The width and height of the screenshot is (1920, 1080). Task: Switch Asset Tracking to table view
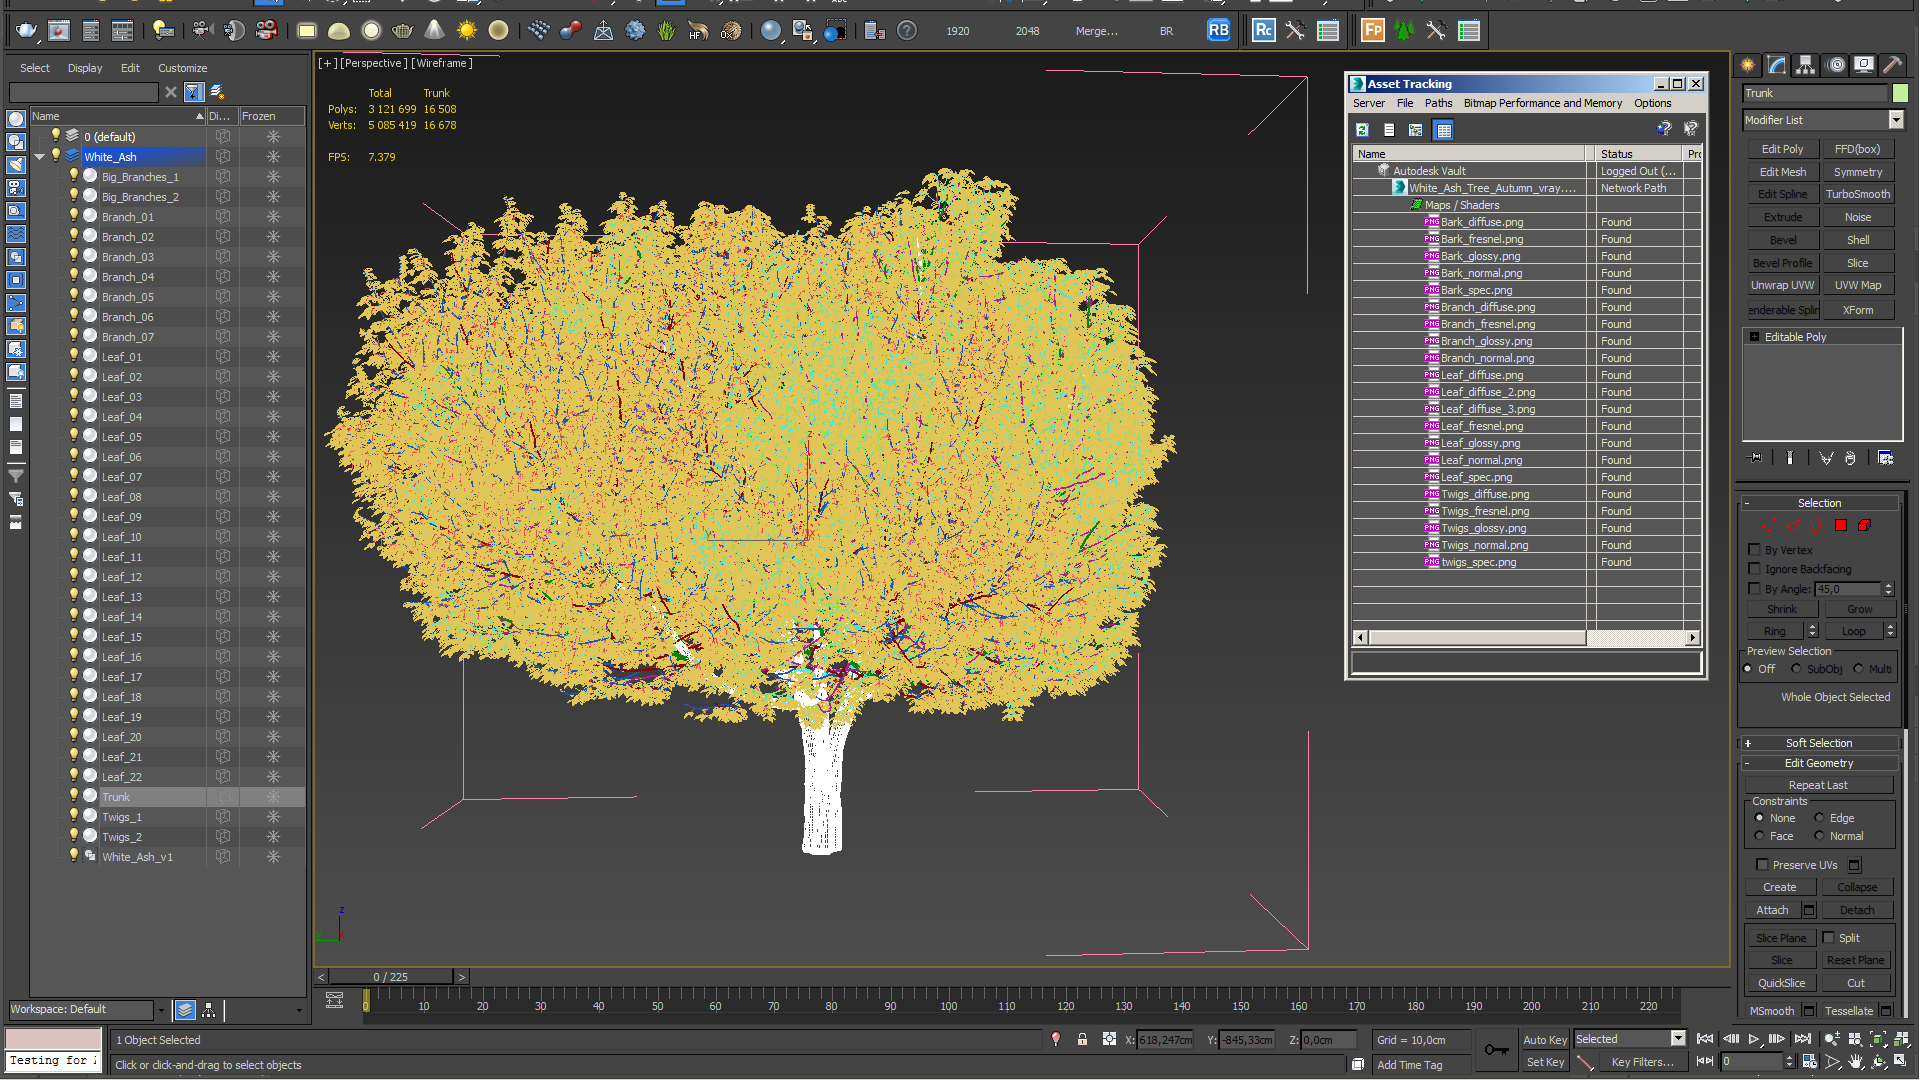(x=1443, y=130)
